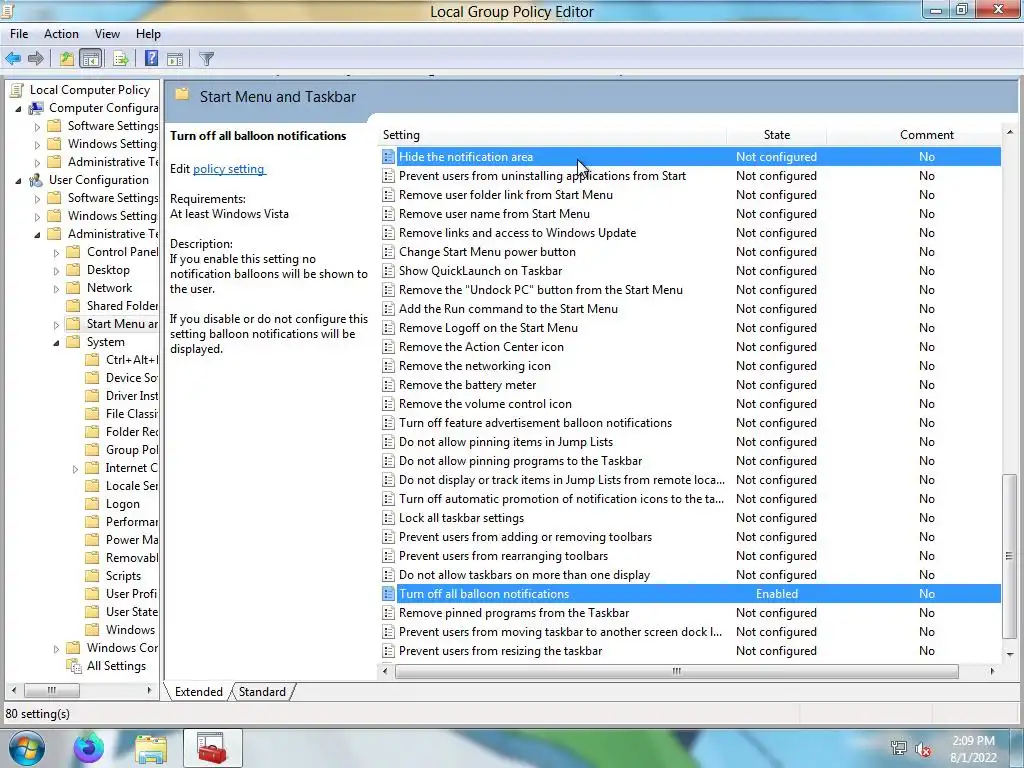Collapse the Computer Configuration node

(18, 108)
